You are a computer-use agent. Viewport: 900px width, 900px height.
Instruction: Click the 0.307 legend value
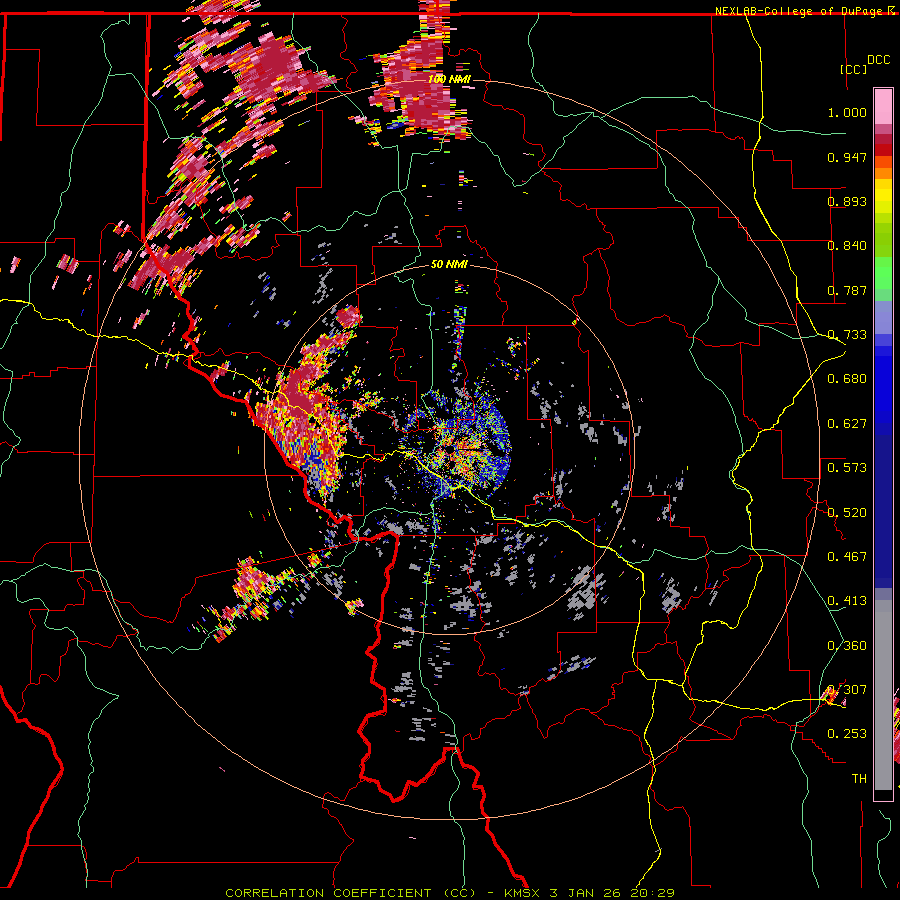tap(847, 690)
